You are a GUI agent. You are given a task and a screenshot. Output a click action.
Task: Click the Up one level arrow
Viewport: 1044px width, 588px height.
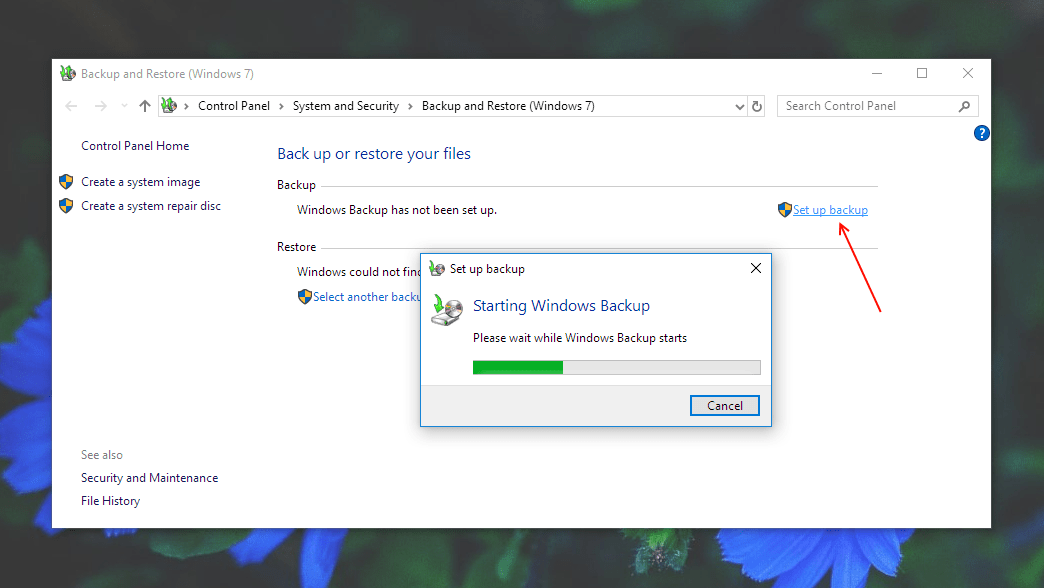(x=144, y=105)
